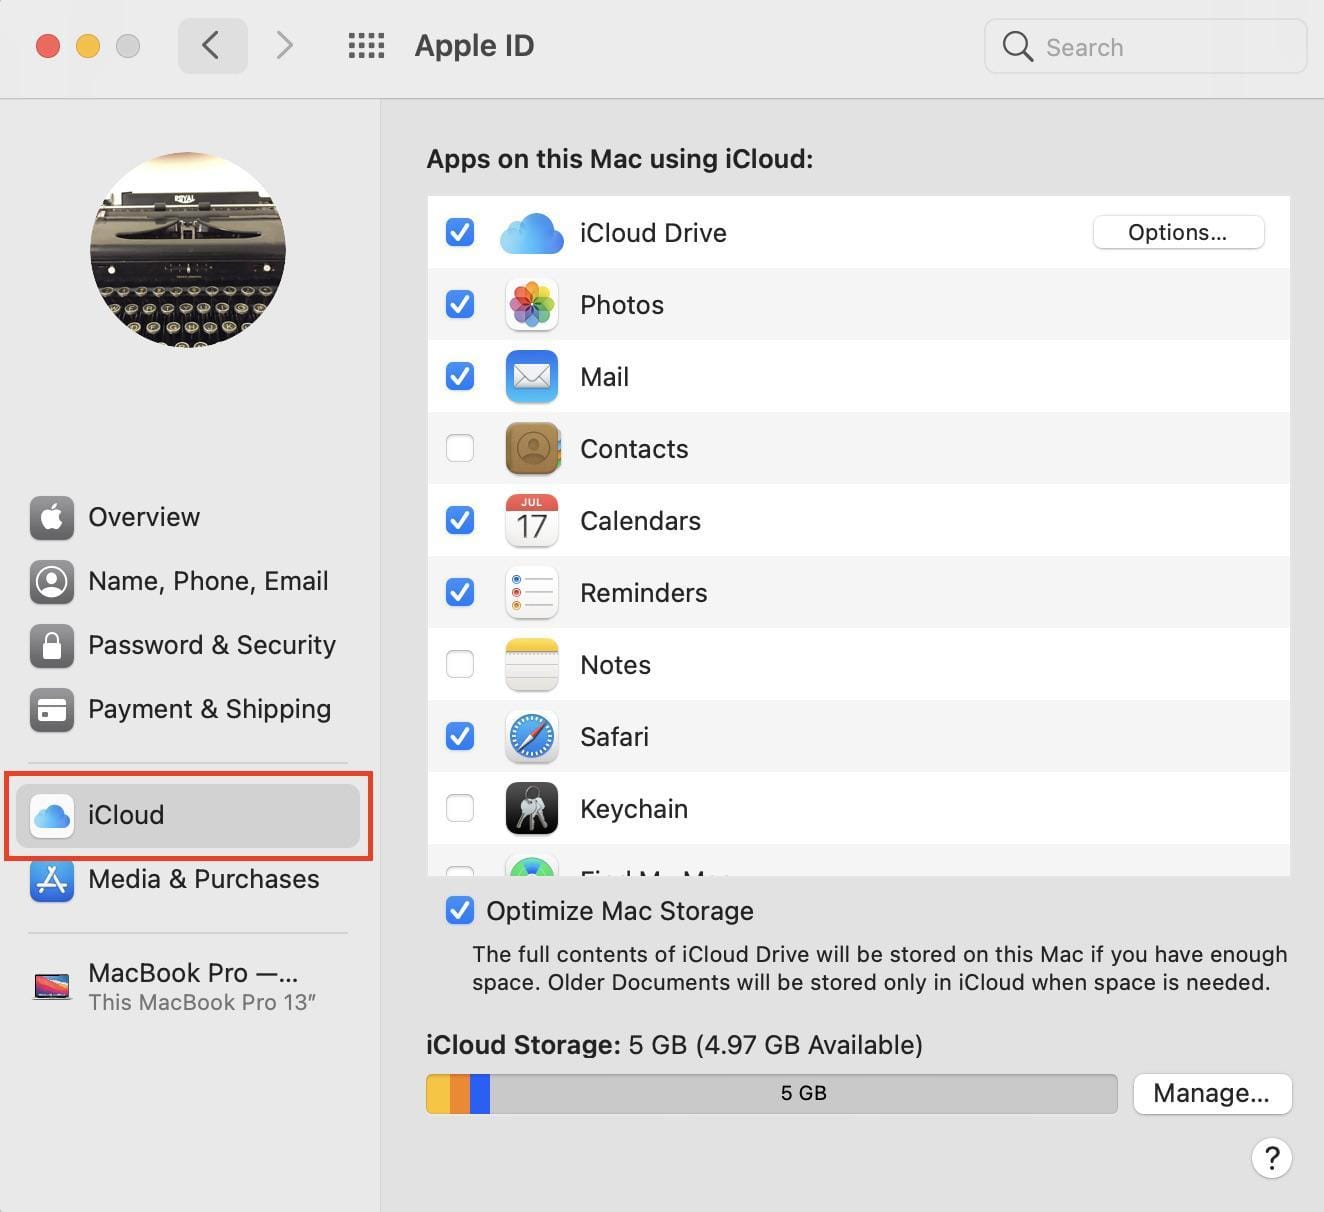Open iCloud Drive Options... button

[1178, 232]
